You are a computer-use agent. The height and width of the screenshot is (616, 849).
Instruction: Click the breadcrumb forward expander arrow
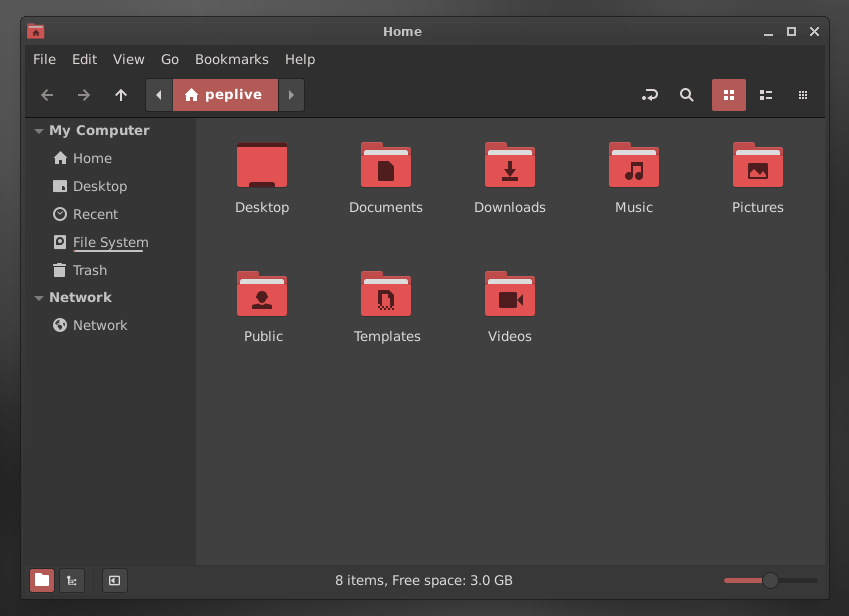pyautogui.click(x=290, y=95)
